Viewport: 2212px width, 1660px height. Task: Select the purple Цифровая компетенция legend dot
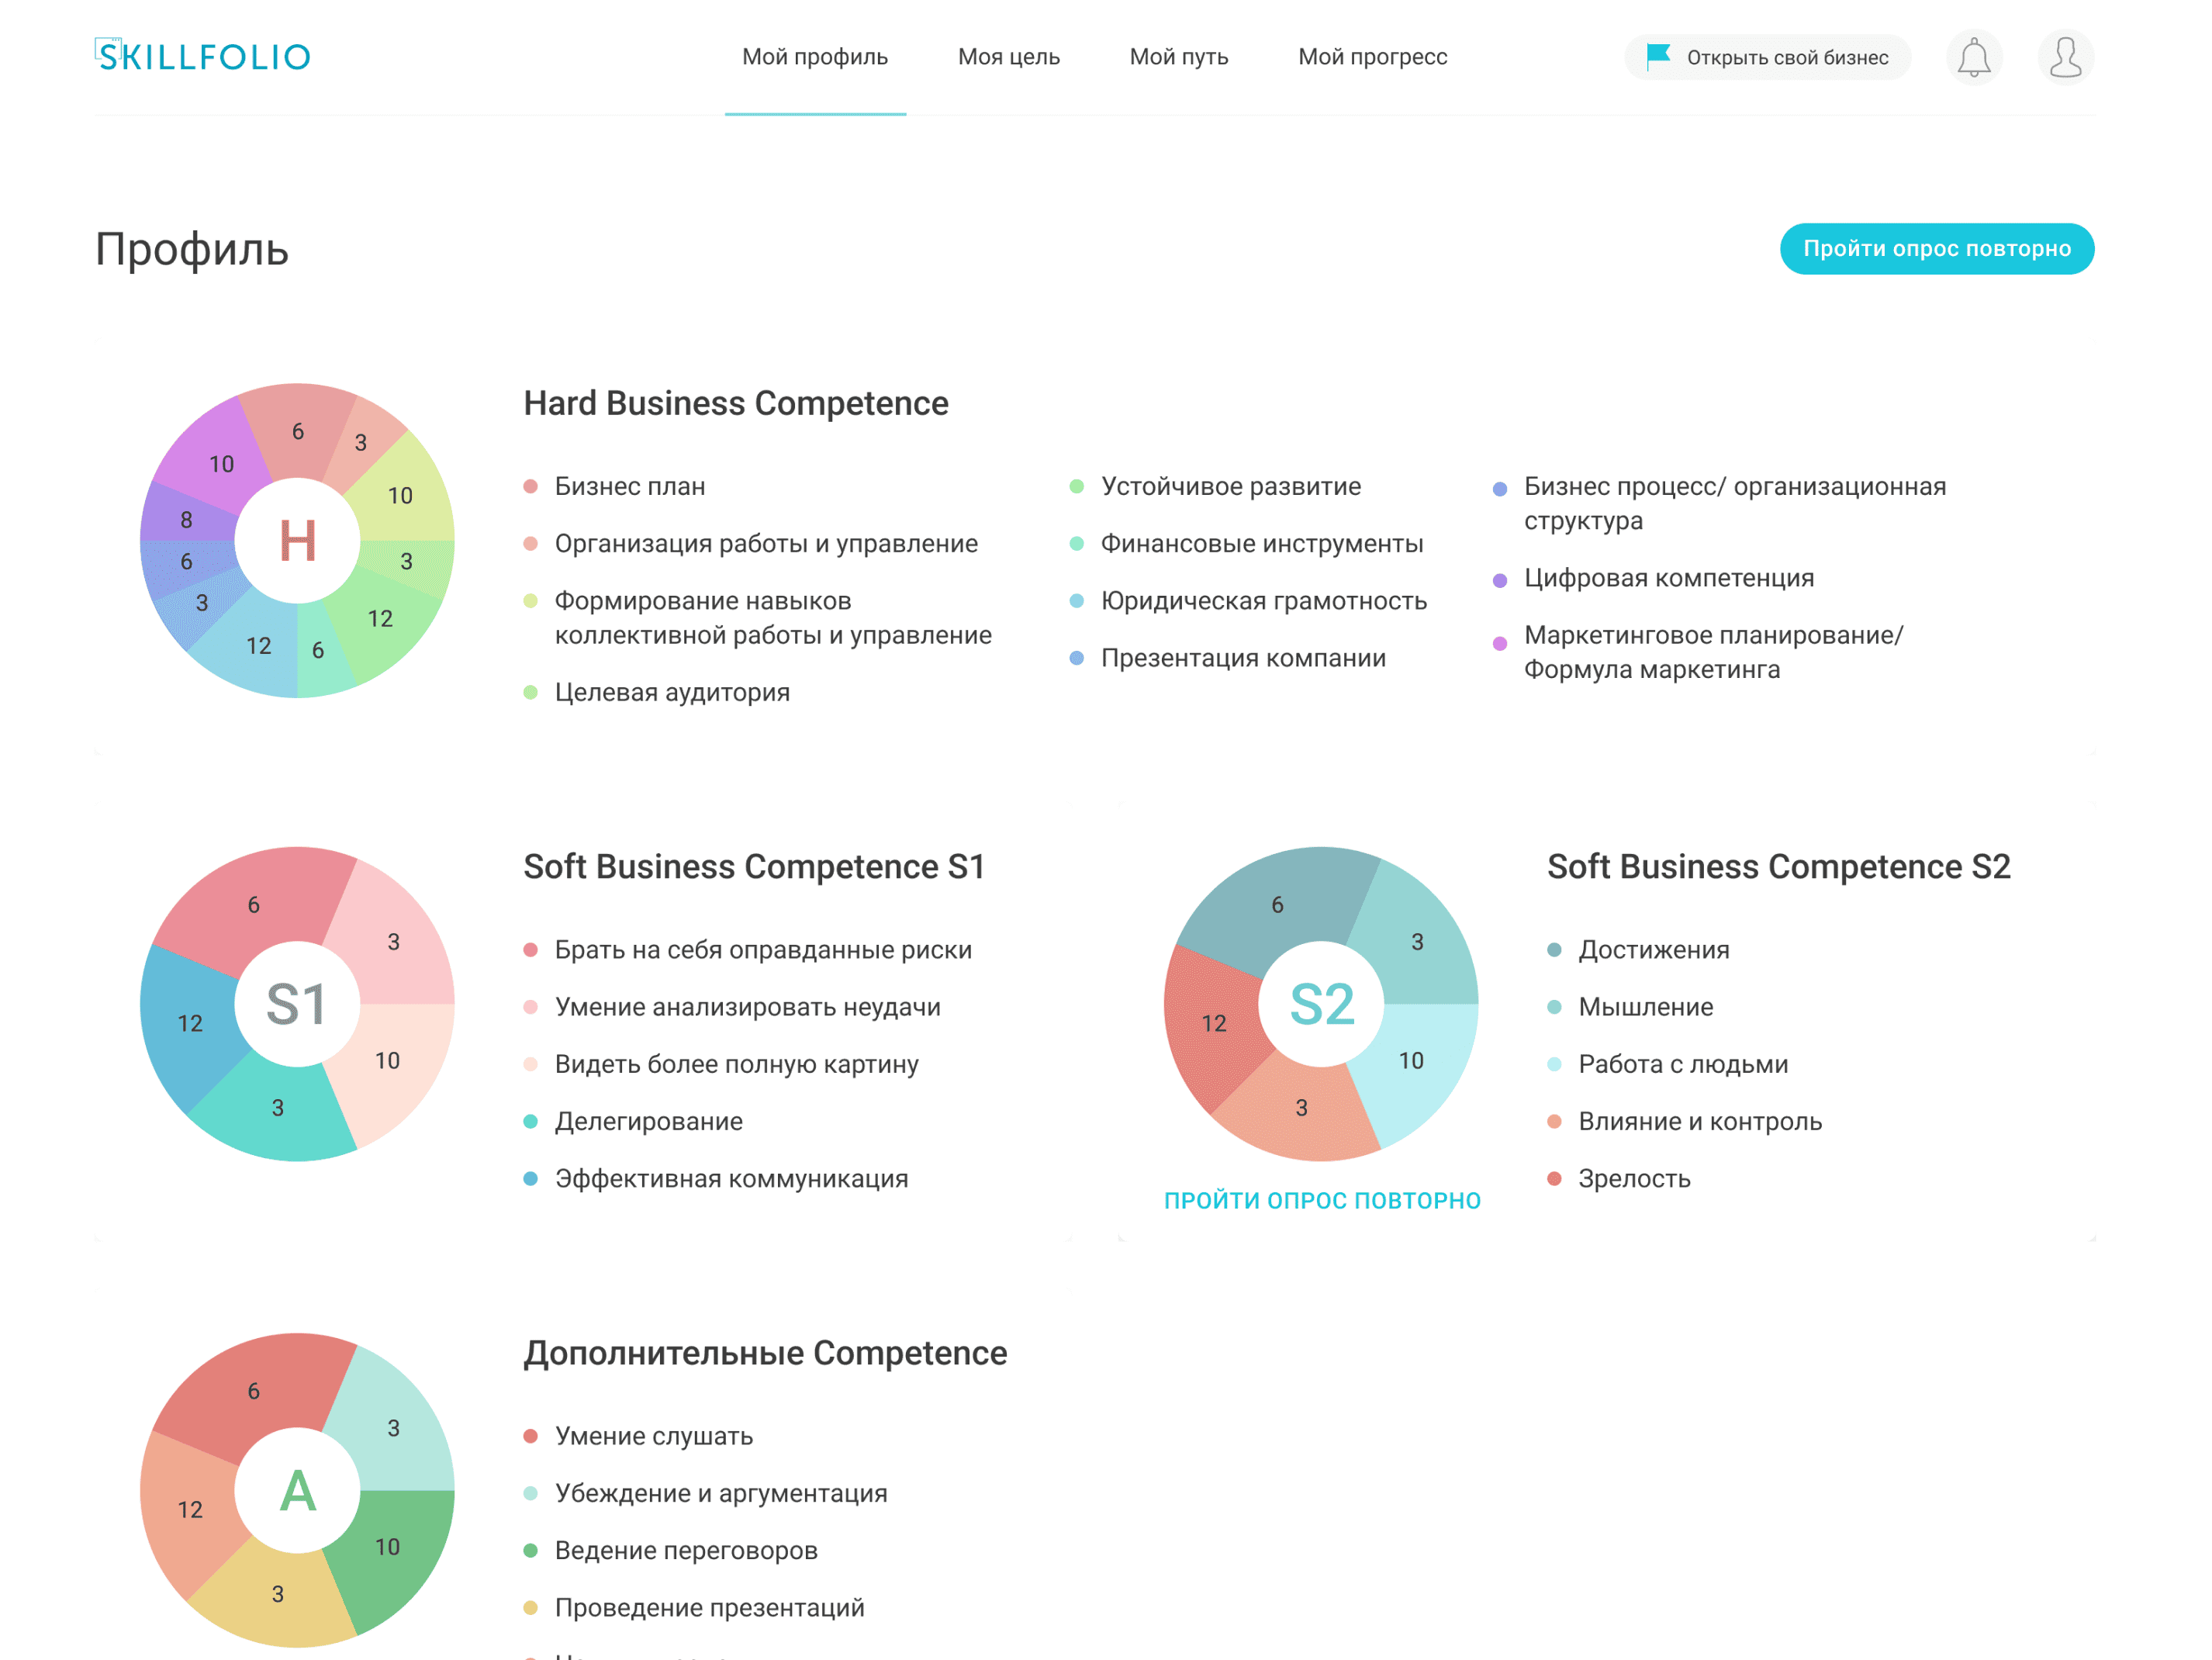[1499, 581]
